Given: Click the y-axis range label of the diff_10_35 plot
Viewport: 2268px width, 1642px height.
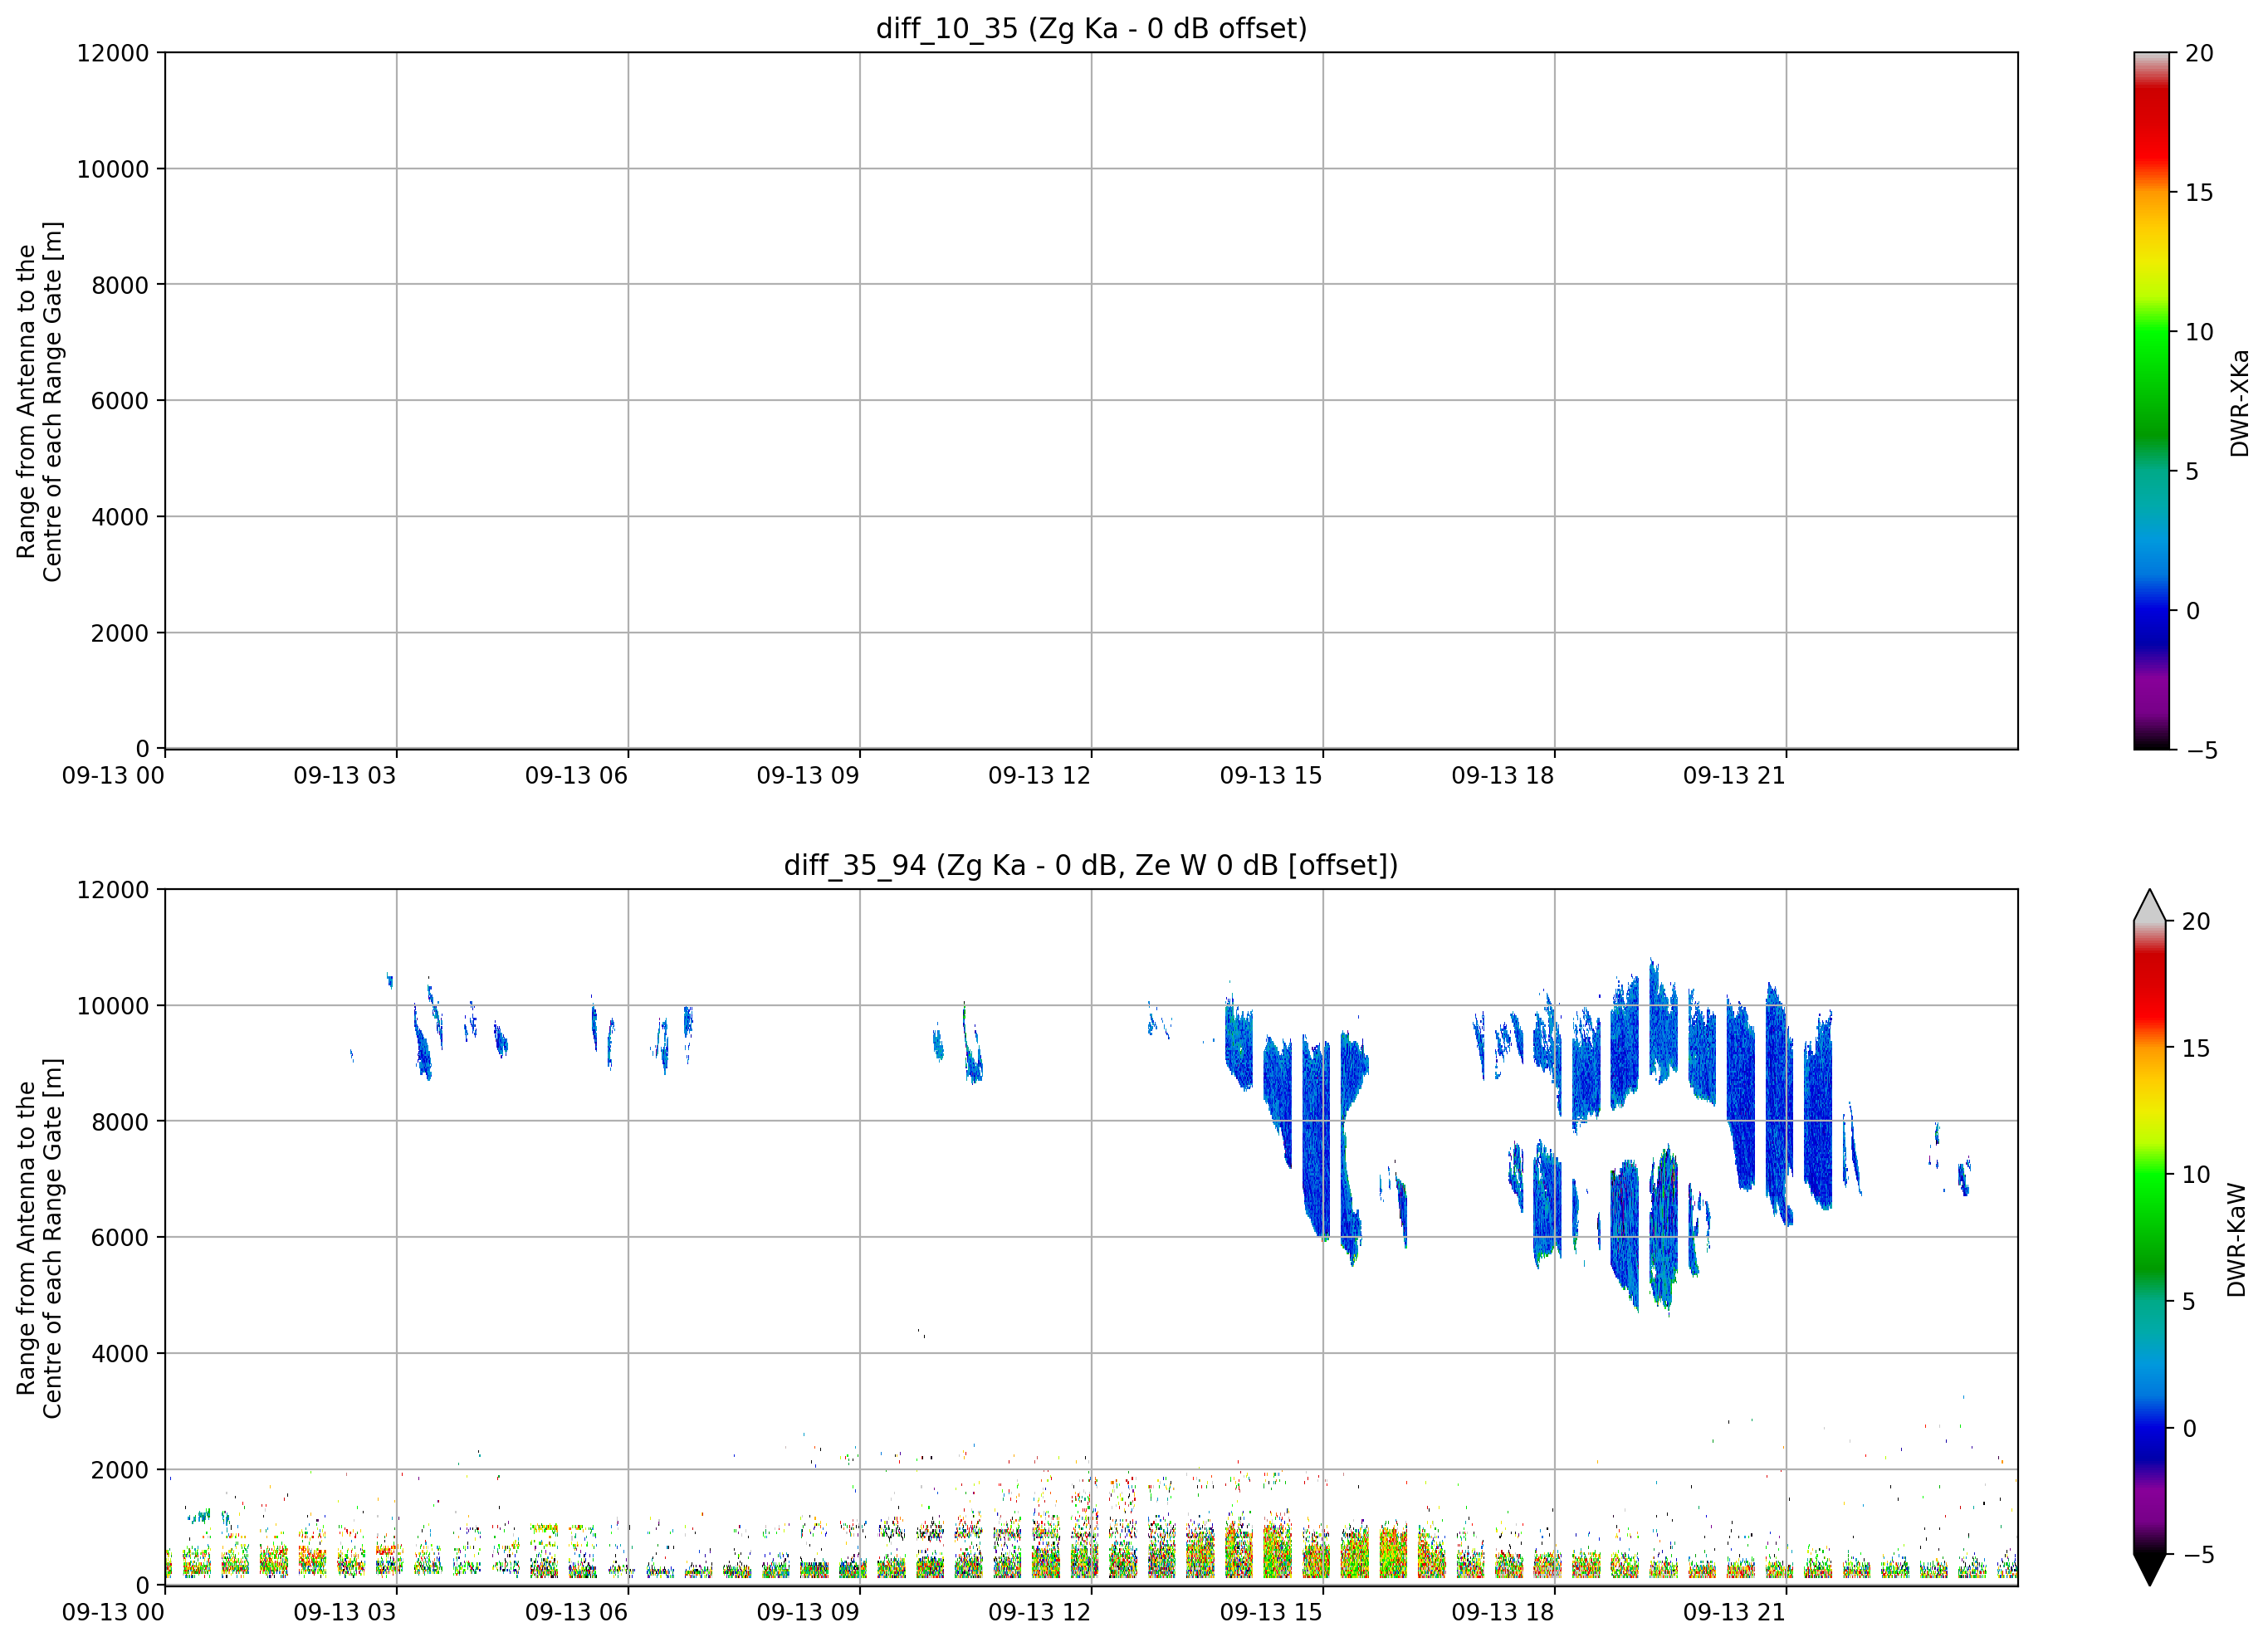Looking at the screenshot, I should 39,401.
